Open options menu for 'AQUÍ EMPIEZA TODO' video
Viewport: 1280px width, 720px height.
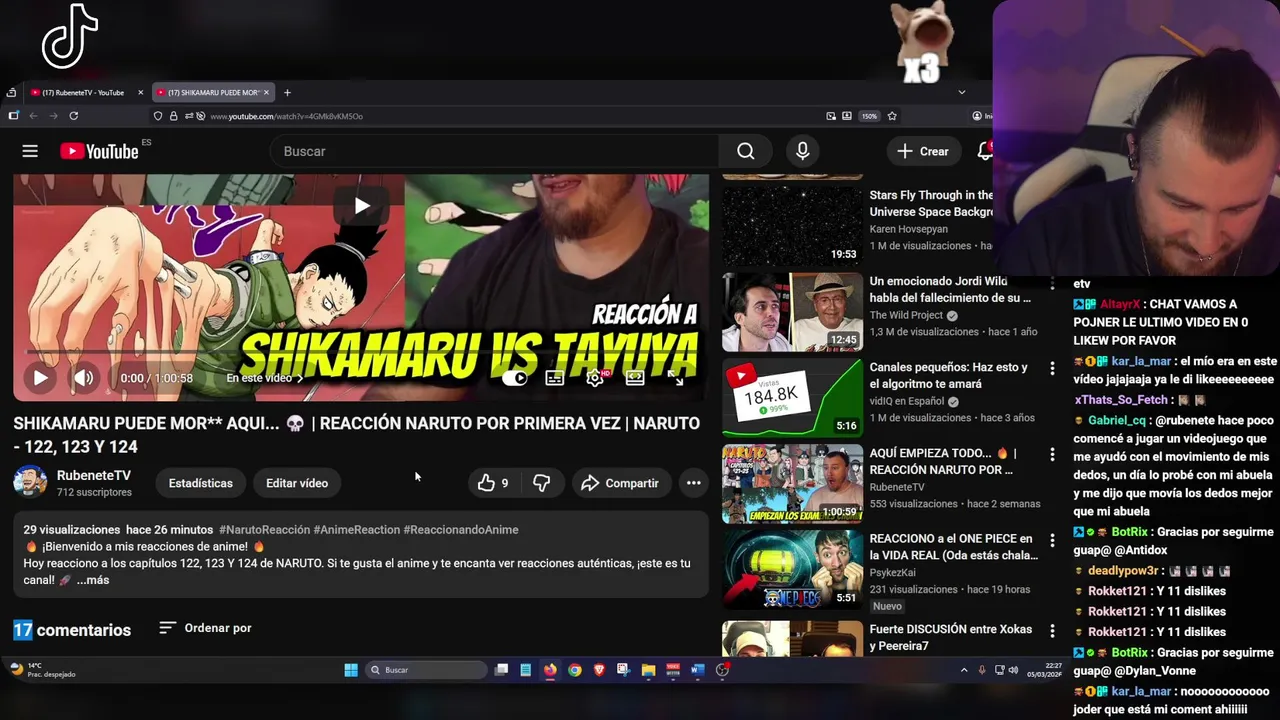click(1052, 455)
